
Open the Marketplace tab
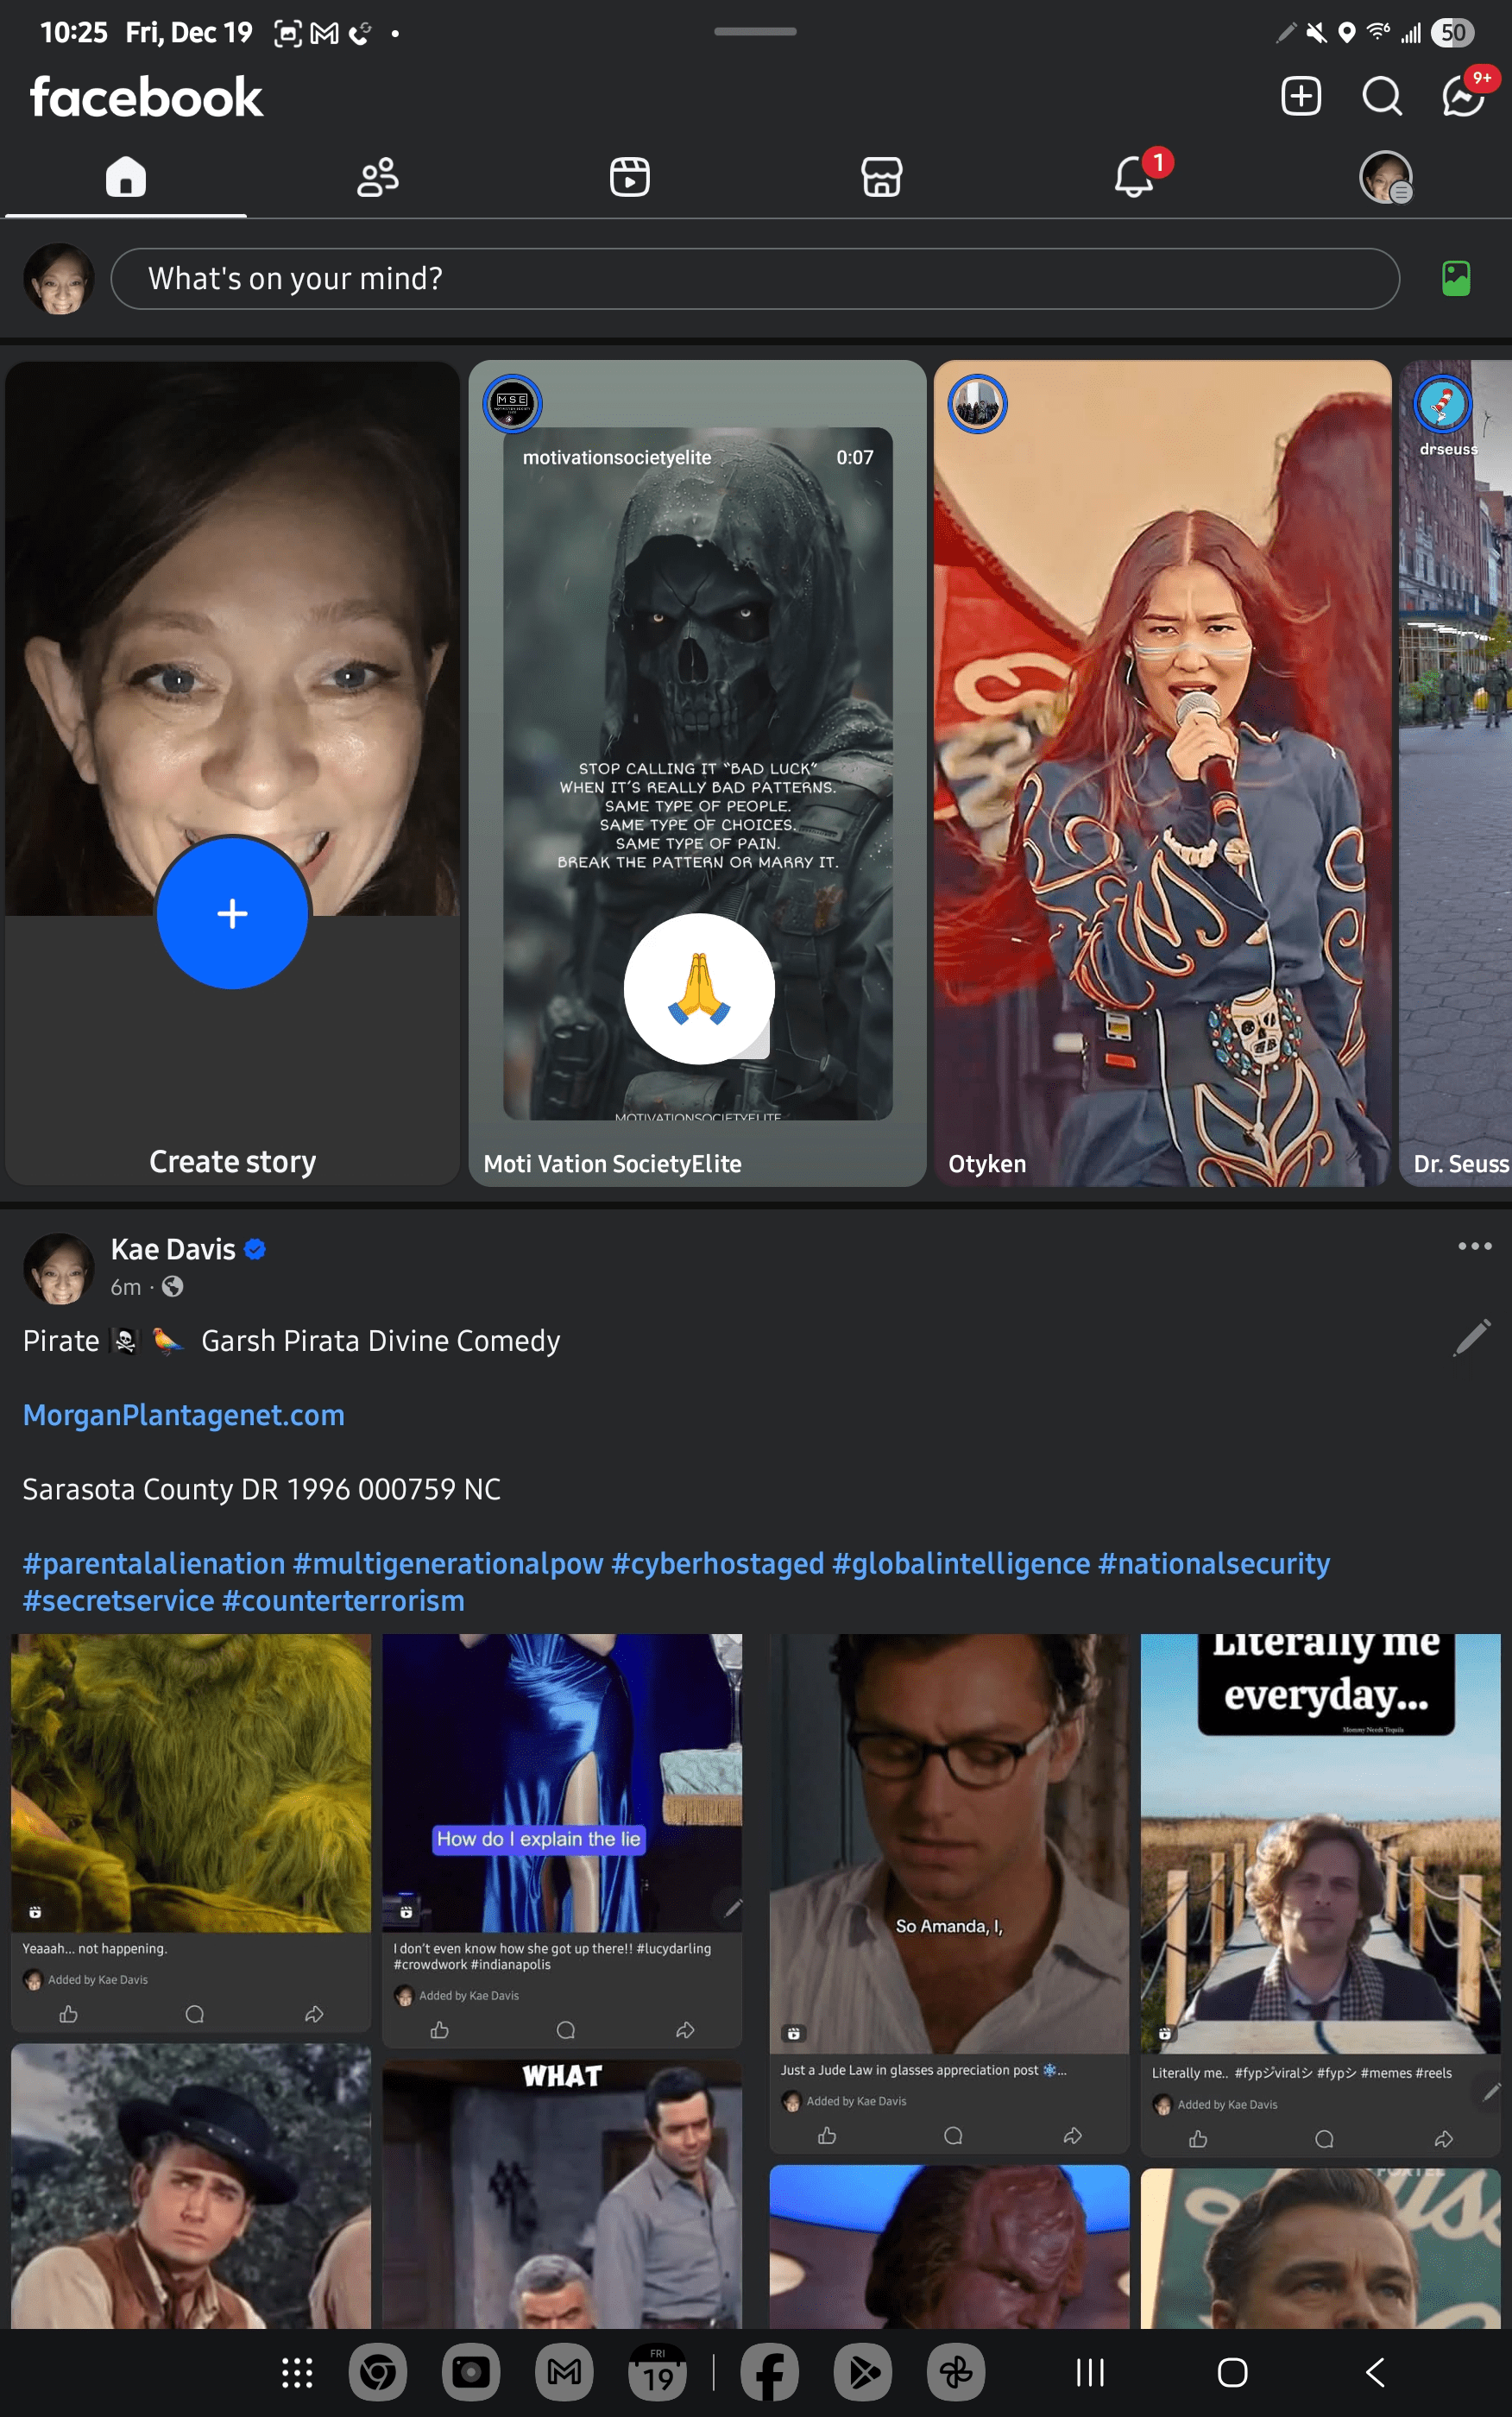coord(881,176)
